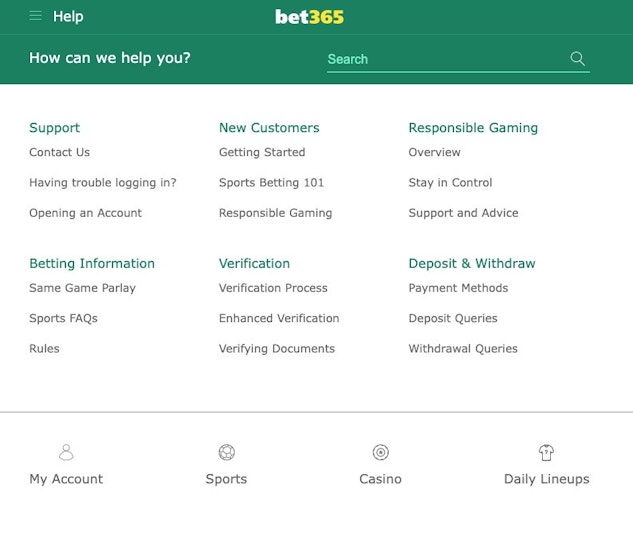Click the bet365 logo
The width and height of the screenshot is (633, 533).
click(309, 16)
